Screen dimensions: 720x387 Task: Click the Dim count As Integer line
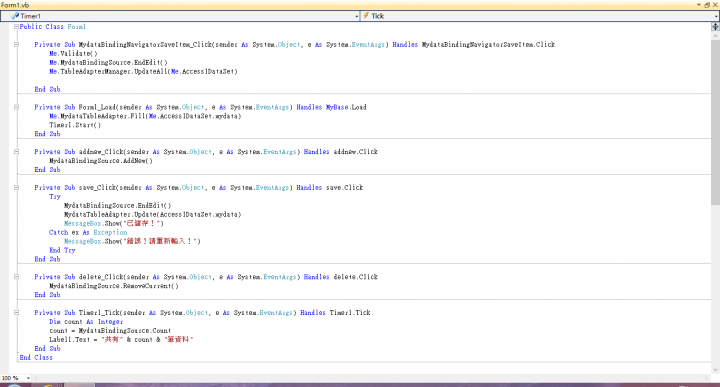86,322
